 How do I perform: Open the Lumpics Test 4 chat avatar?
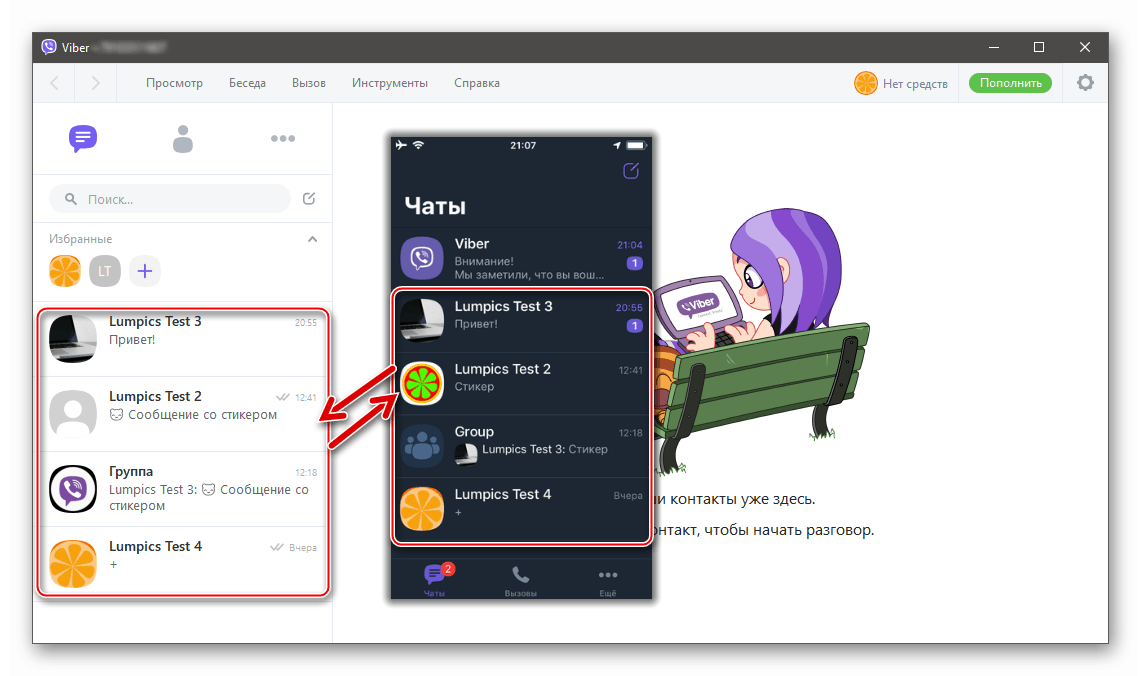73,564
